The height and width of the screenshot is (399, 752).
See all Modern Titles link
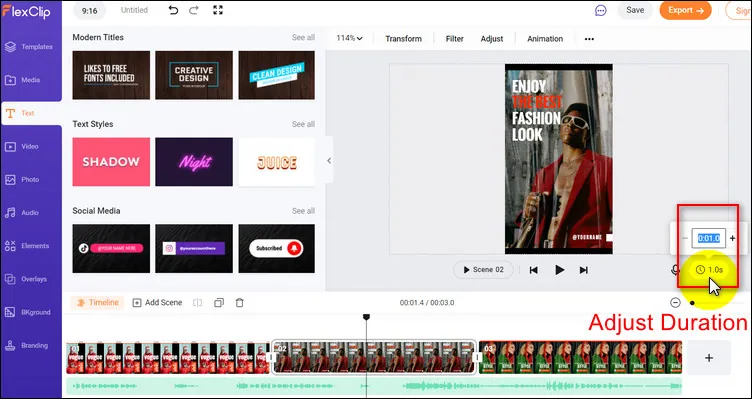point(303,37)
